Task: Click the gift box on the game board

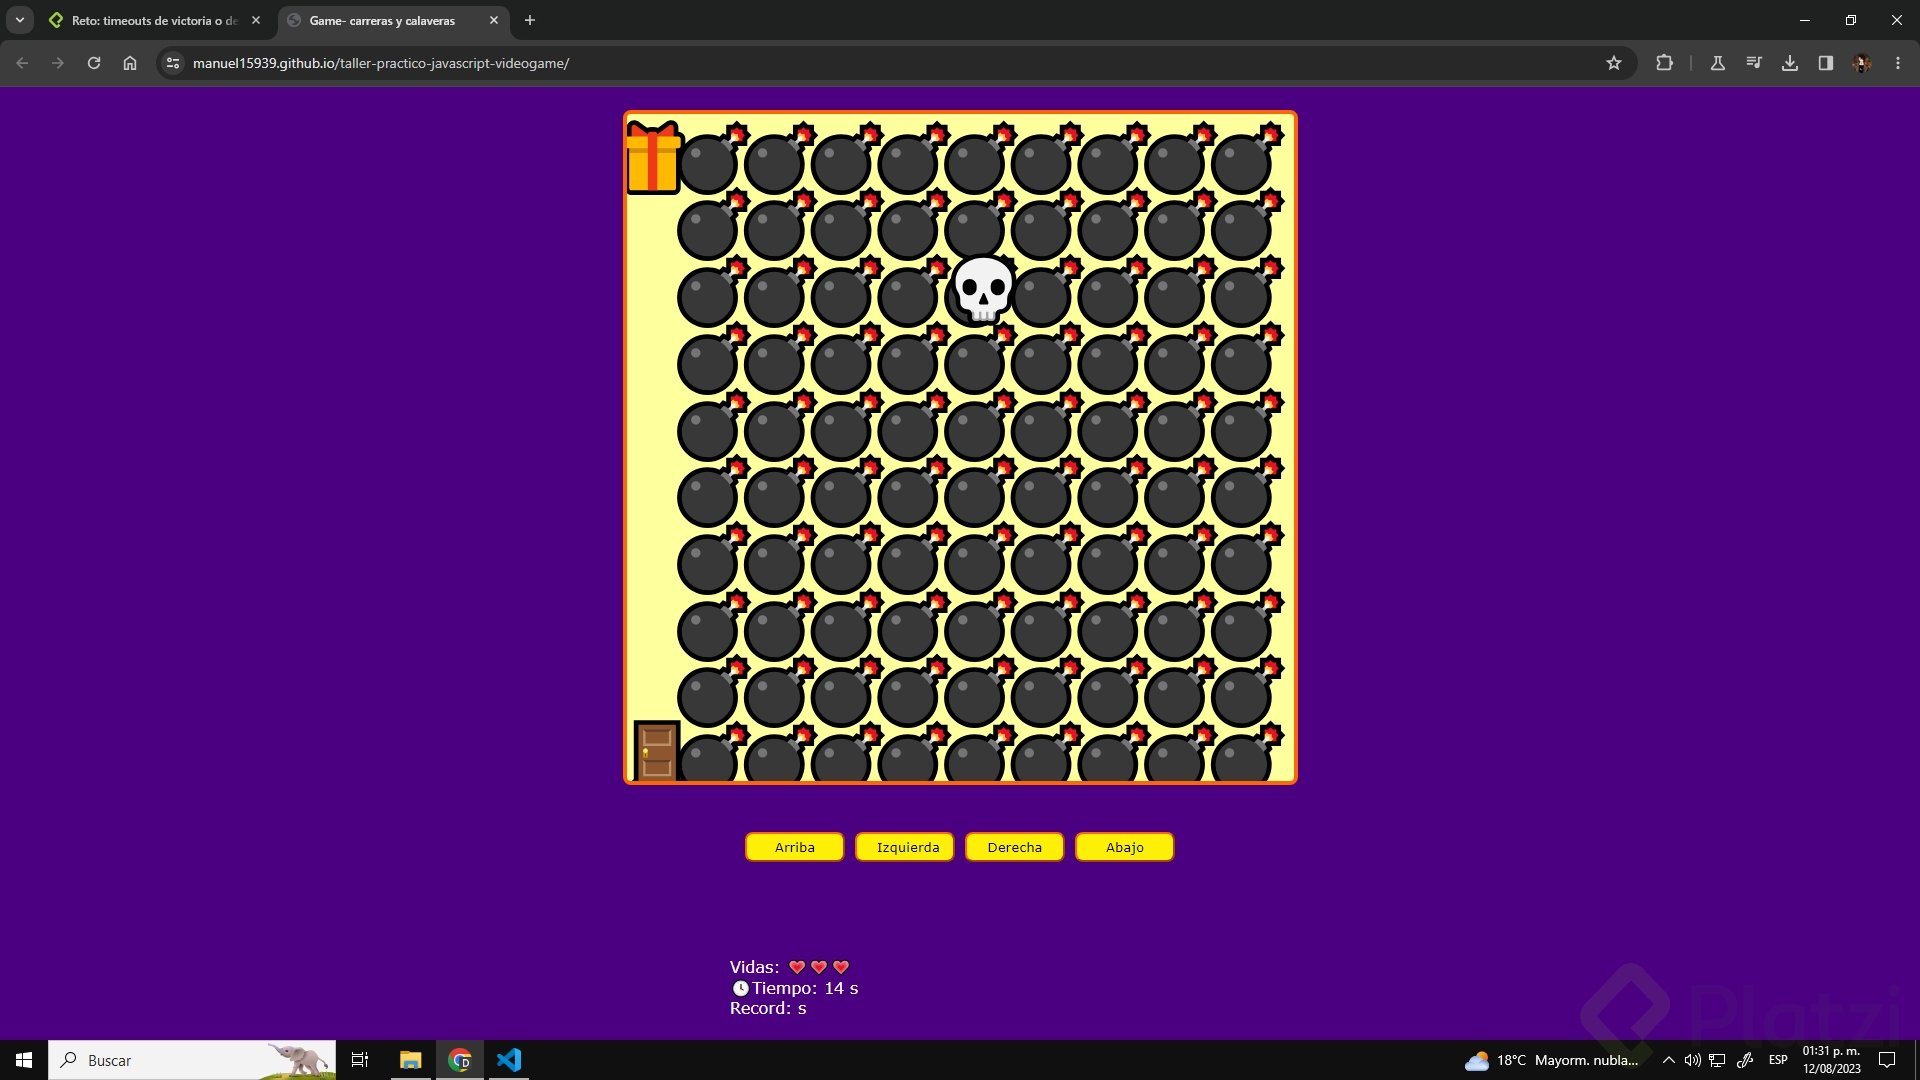Action: click(653, 158)
